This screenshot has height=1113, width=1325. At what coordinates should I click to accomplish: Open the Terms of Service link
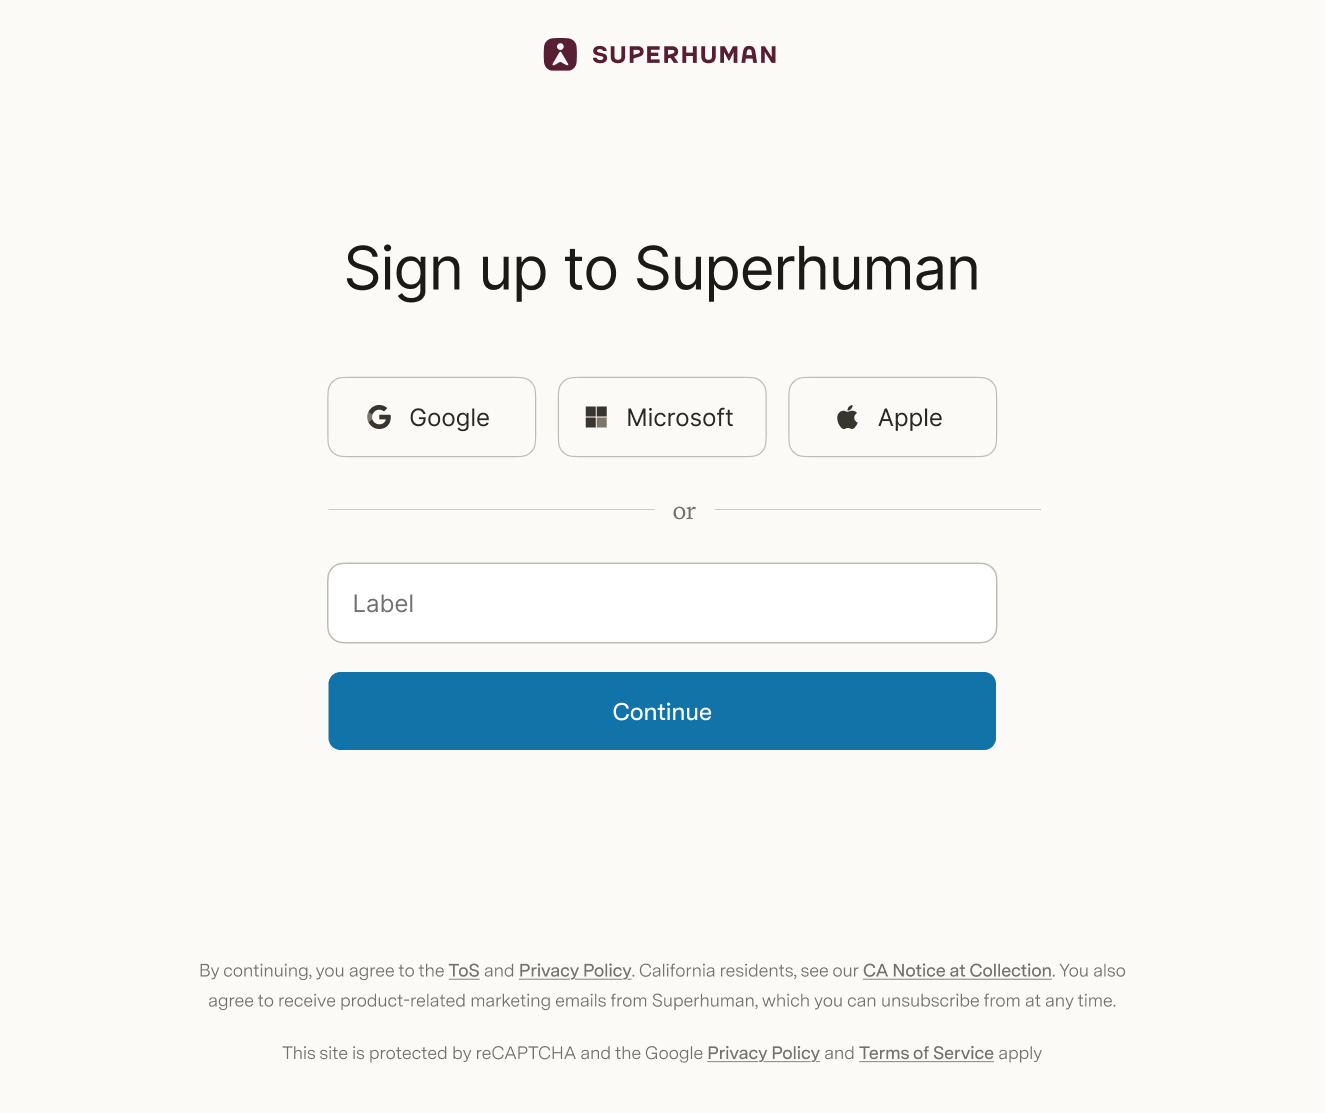click(926, 1053)
